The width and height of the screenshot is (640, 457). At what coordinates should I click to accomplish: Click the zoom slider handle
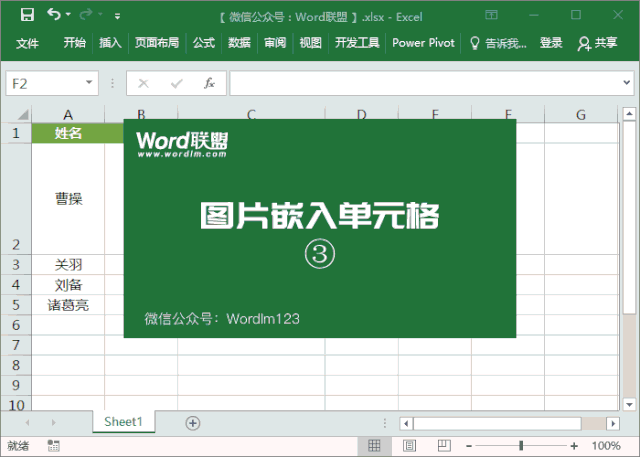pos(521,446)
